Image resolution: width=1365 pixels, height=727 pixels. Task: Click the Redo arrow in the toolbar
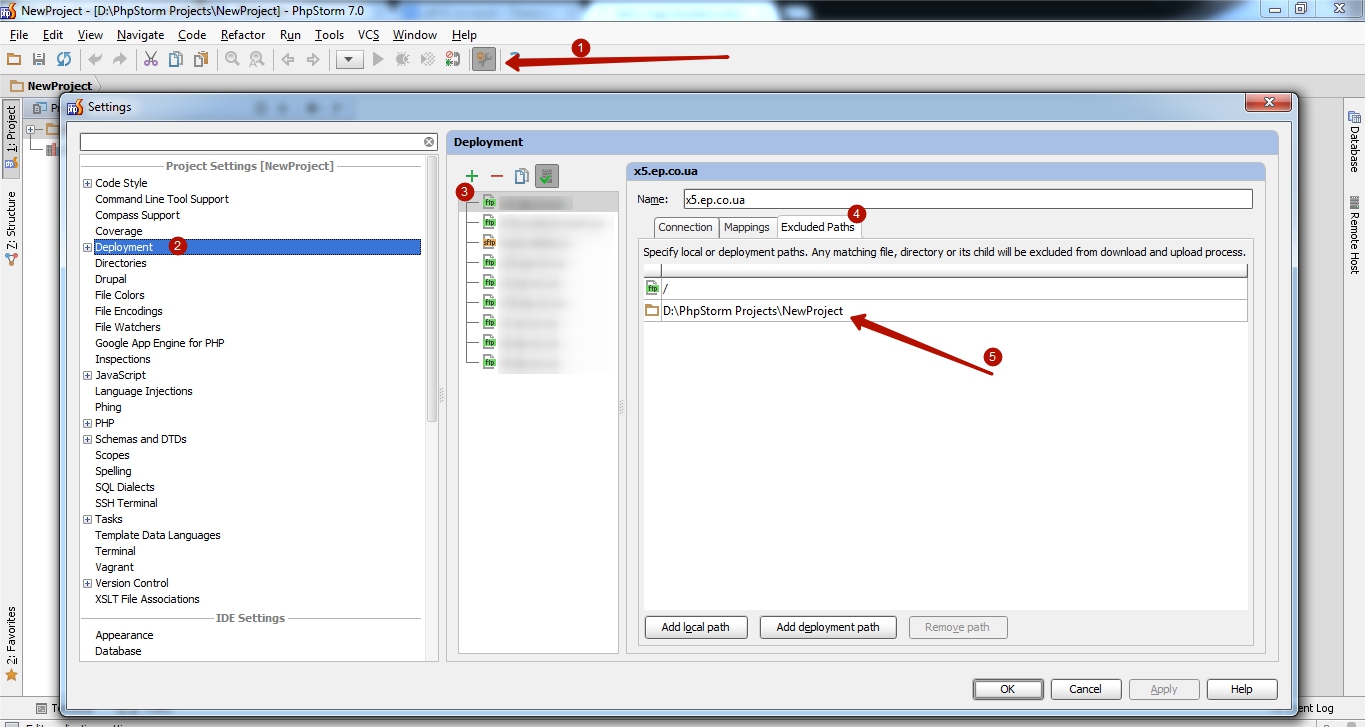[x=120, y=59]
